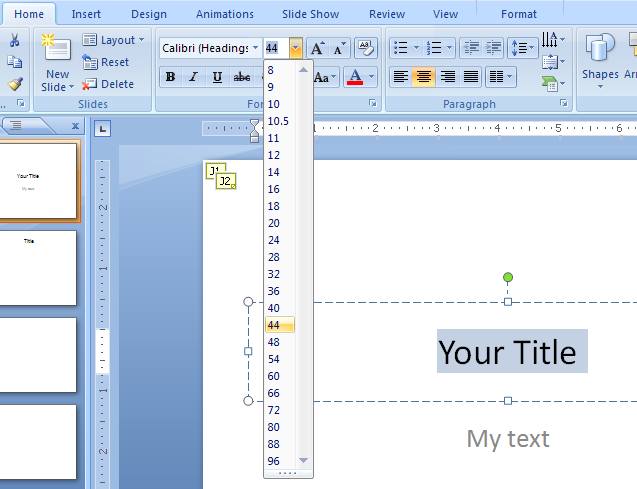This screenshot has height=489, width=637.
Task: Select font size 8 from the list
Action: pos(280,70)
